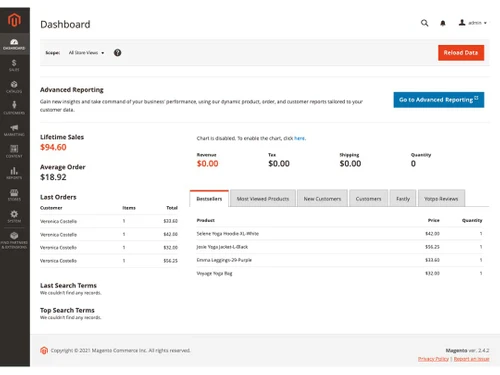
Task: Switch to the Yotpo Reviews tab
Action: pyautogui.click(x=441, y=199)
